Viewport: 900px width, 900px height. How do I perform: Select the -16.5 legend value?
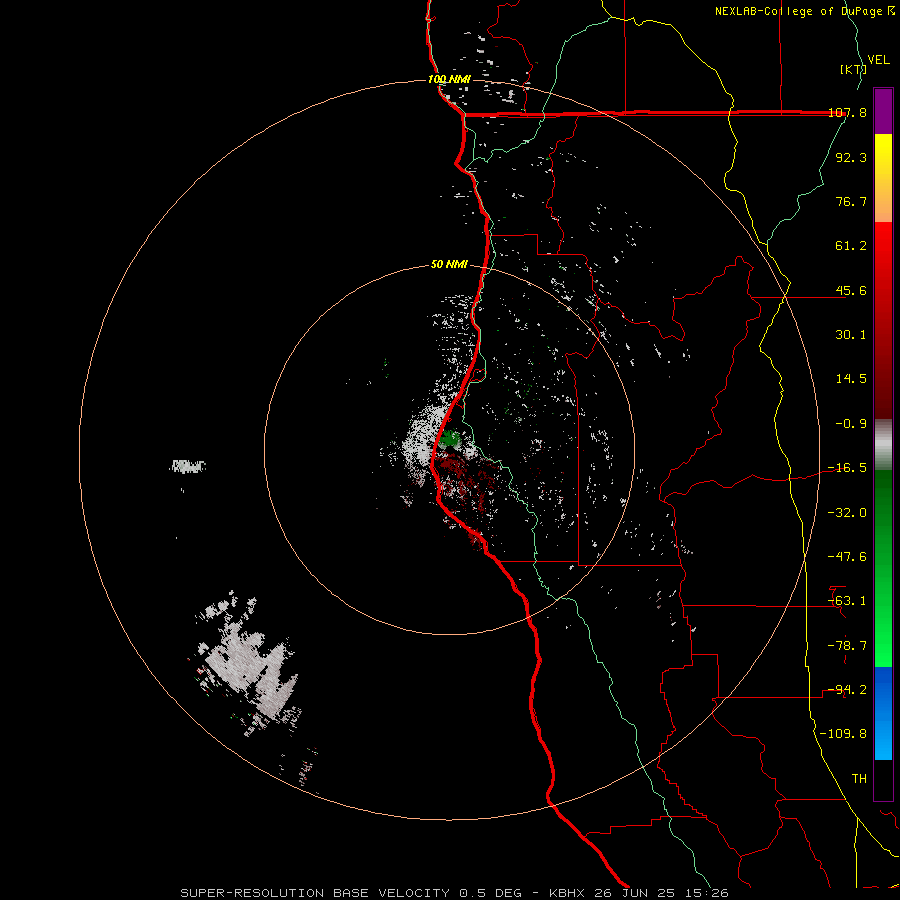pos(847,468)
